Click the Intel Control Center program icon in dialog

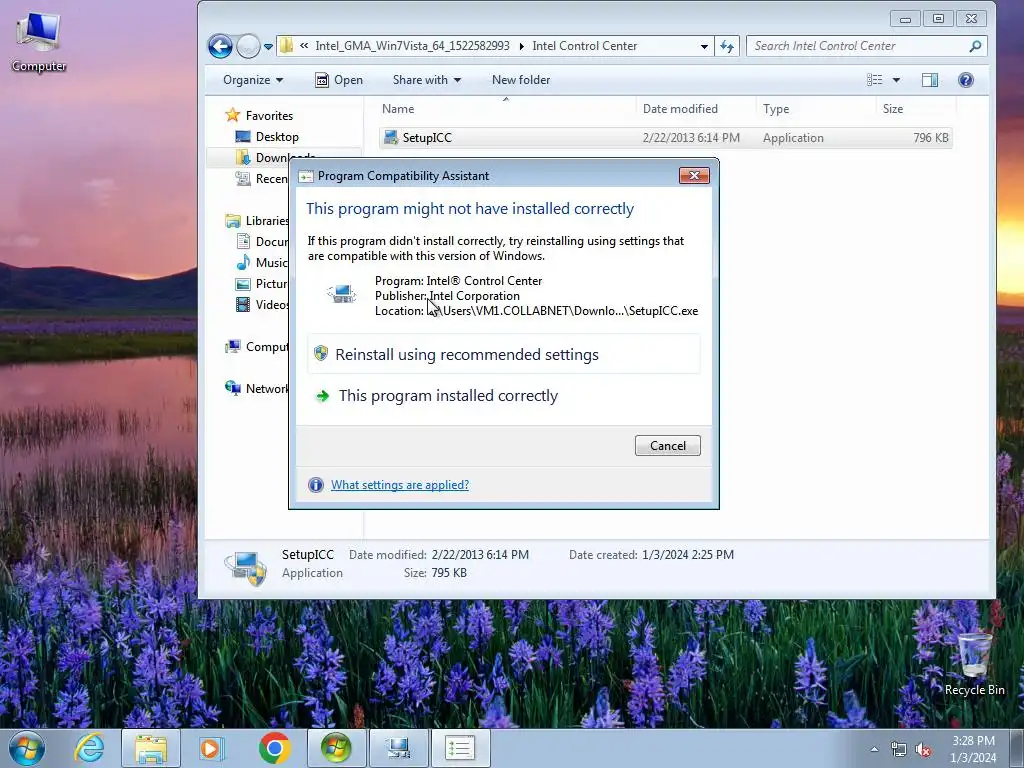click(x=341, y=295)
